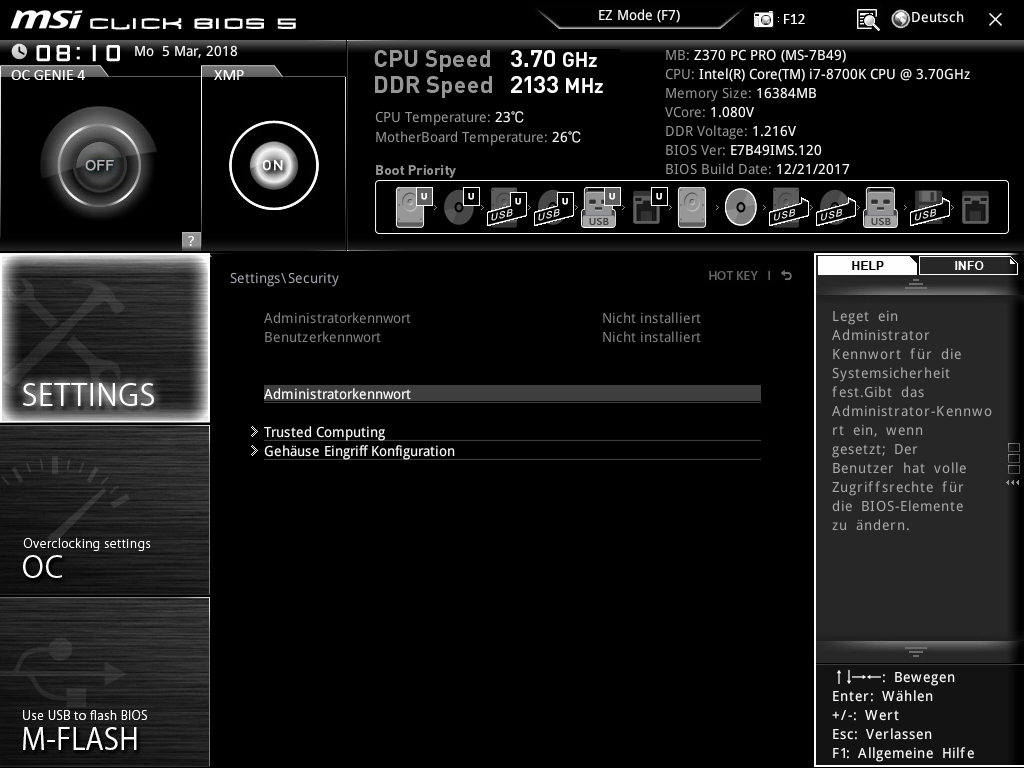Select the UEFI CD/DVD boot device icon
This screenshot has width=1024, height=768.
[461, 207]
